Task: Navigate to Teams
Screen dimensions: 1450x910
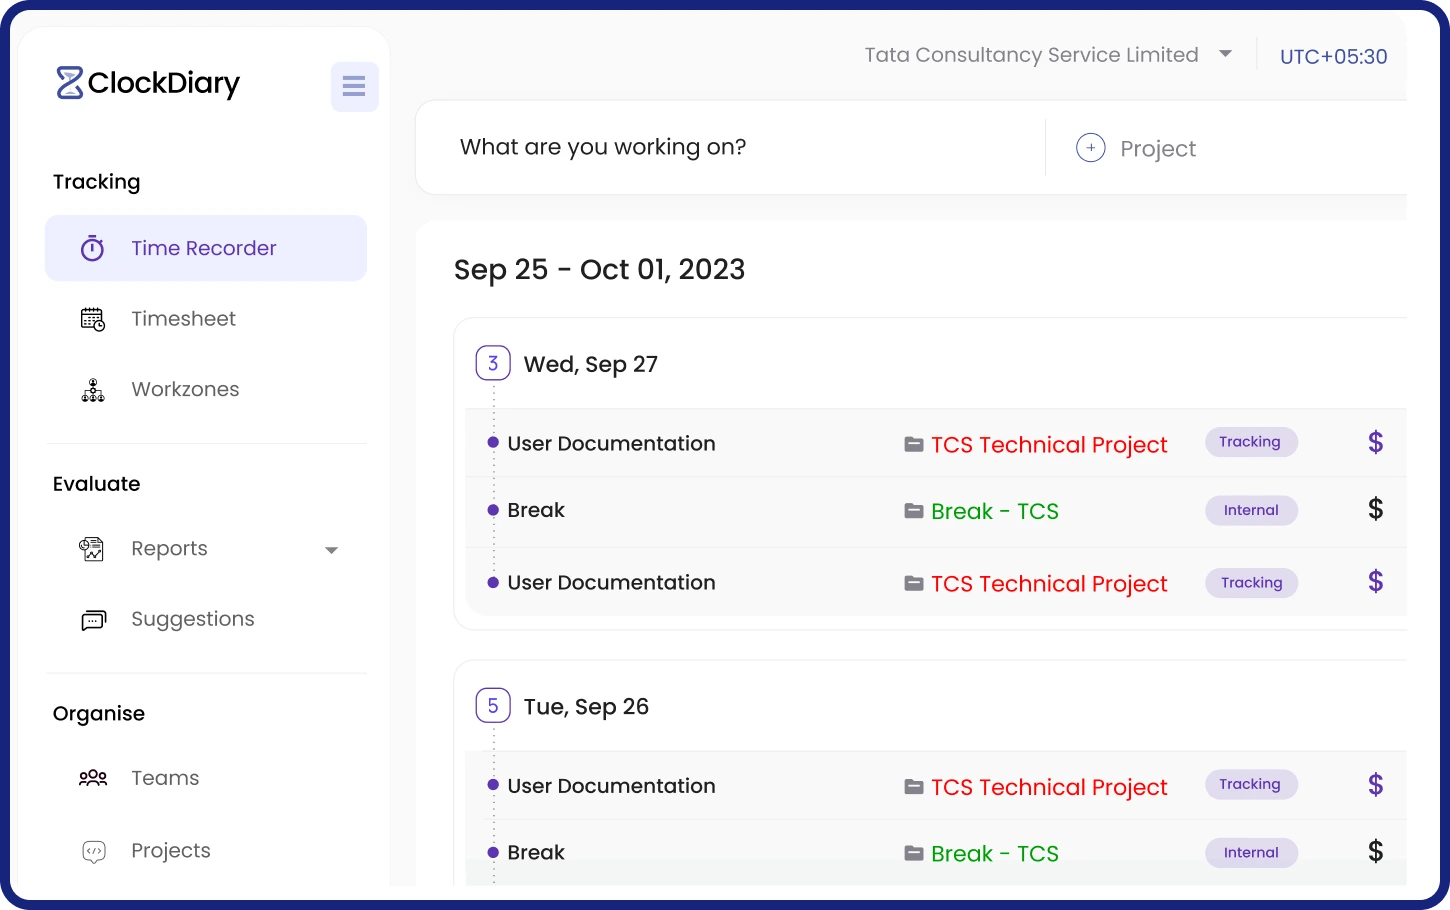Action: 165,778
